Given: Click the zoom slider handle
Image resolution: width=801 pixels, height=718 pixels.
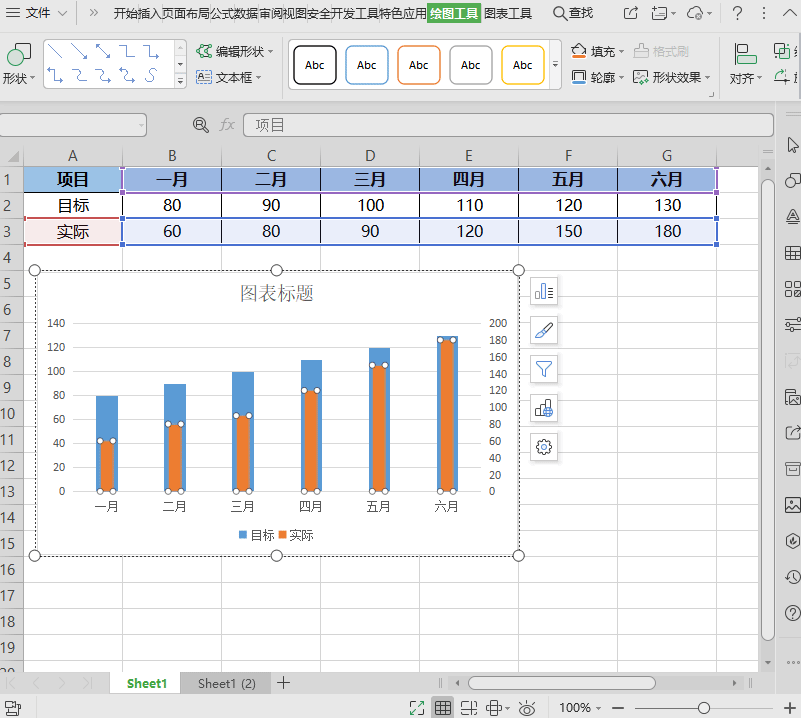Looking at the screenshot, I should coord(703,708).
